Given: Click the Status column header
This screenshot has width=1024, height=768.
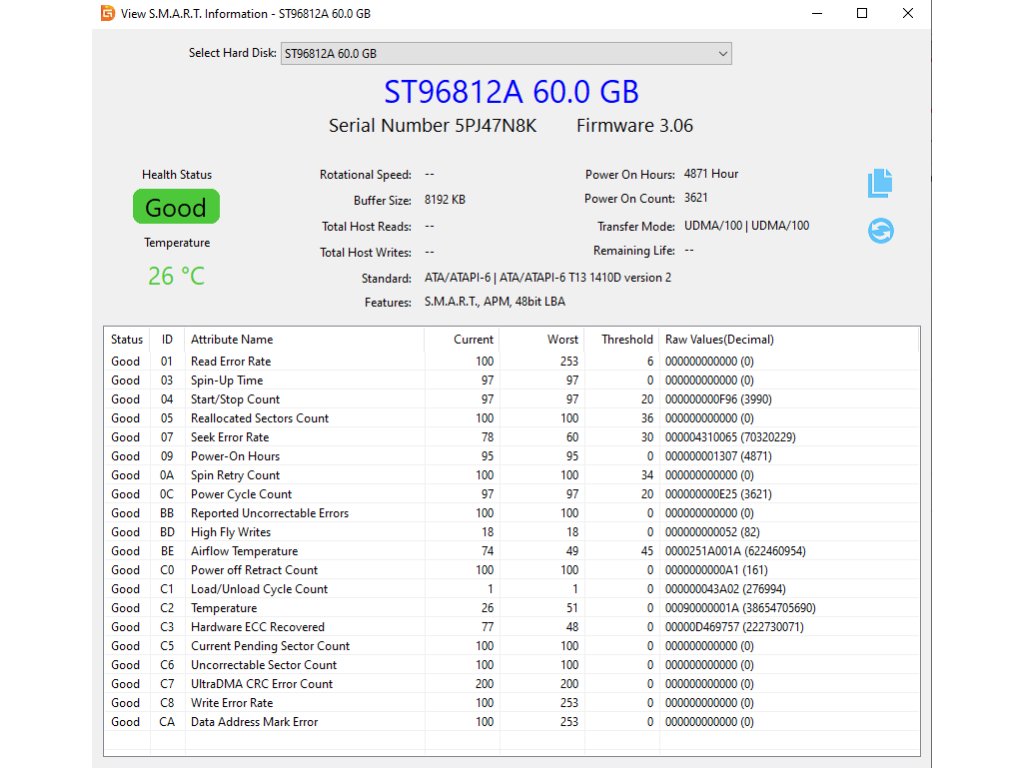Looking at the screenshot, I should [x=127, y=340].
